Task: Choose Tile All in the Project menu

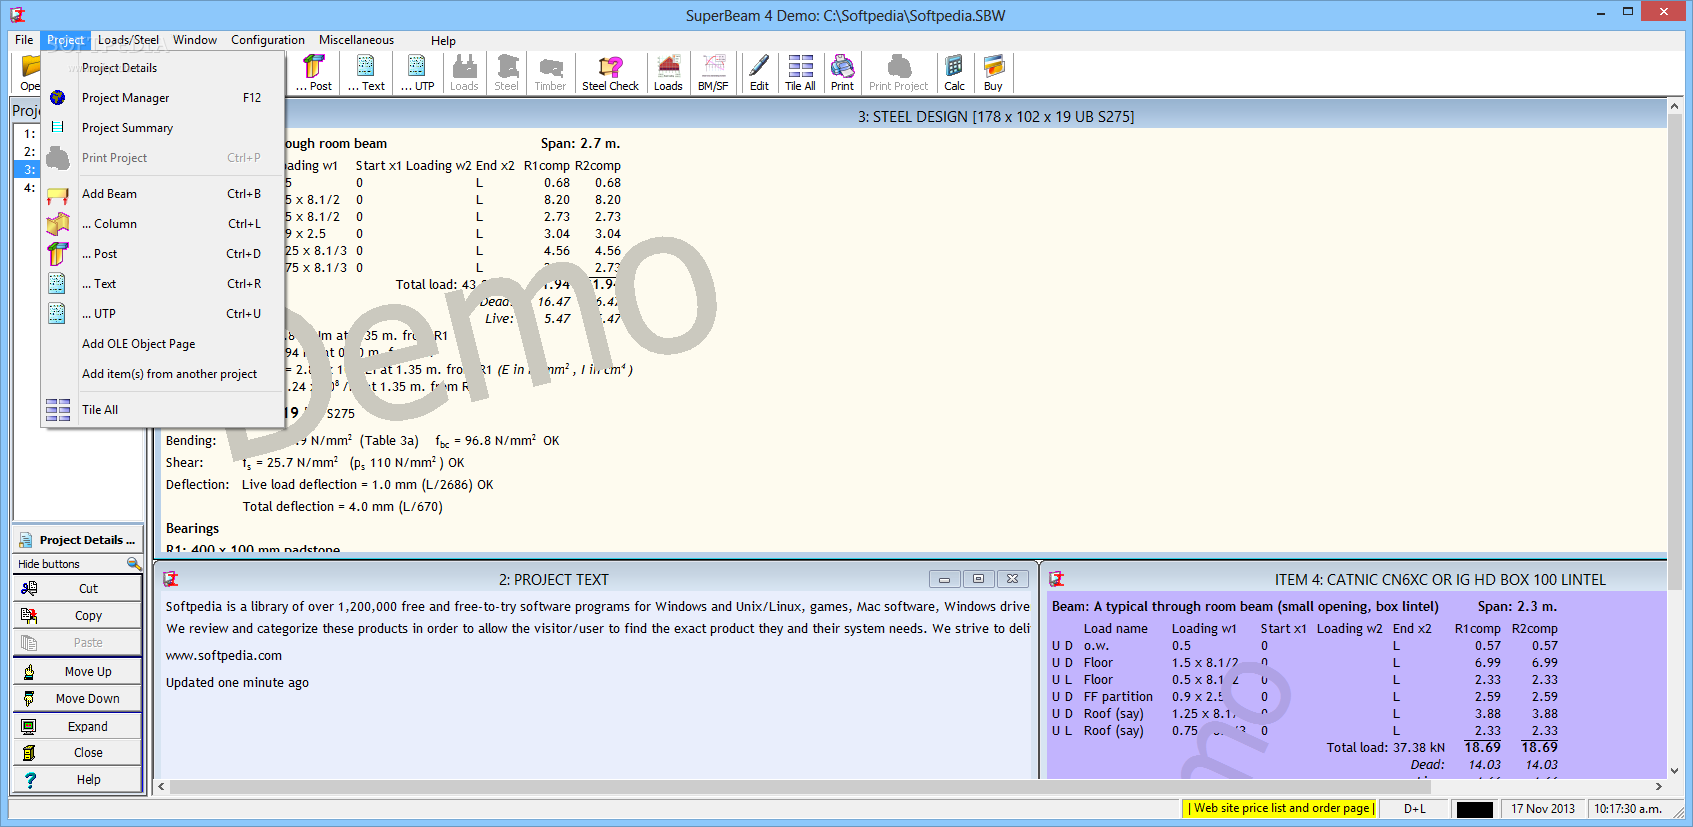Action: [x=163, y=410]
